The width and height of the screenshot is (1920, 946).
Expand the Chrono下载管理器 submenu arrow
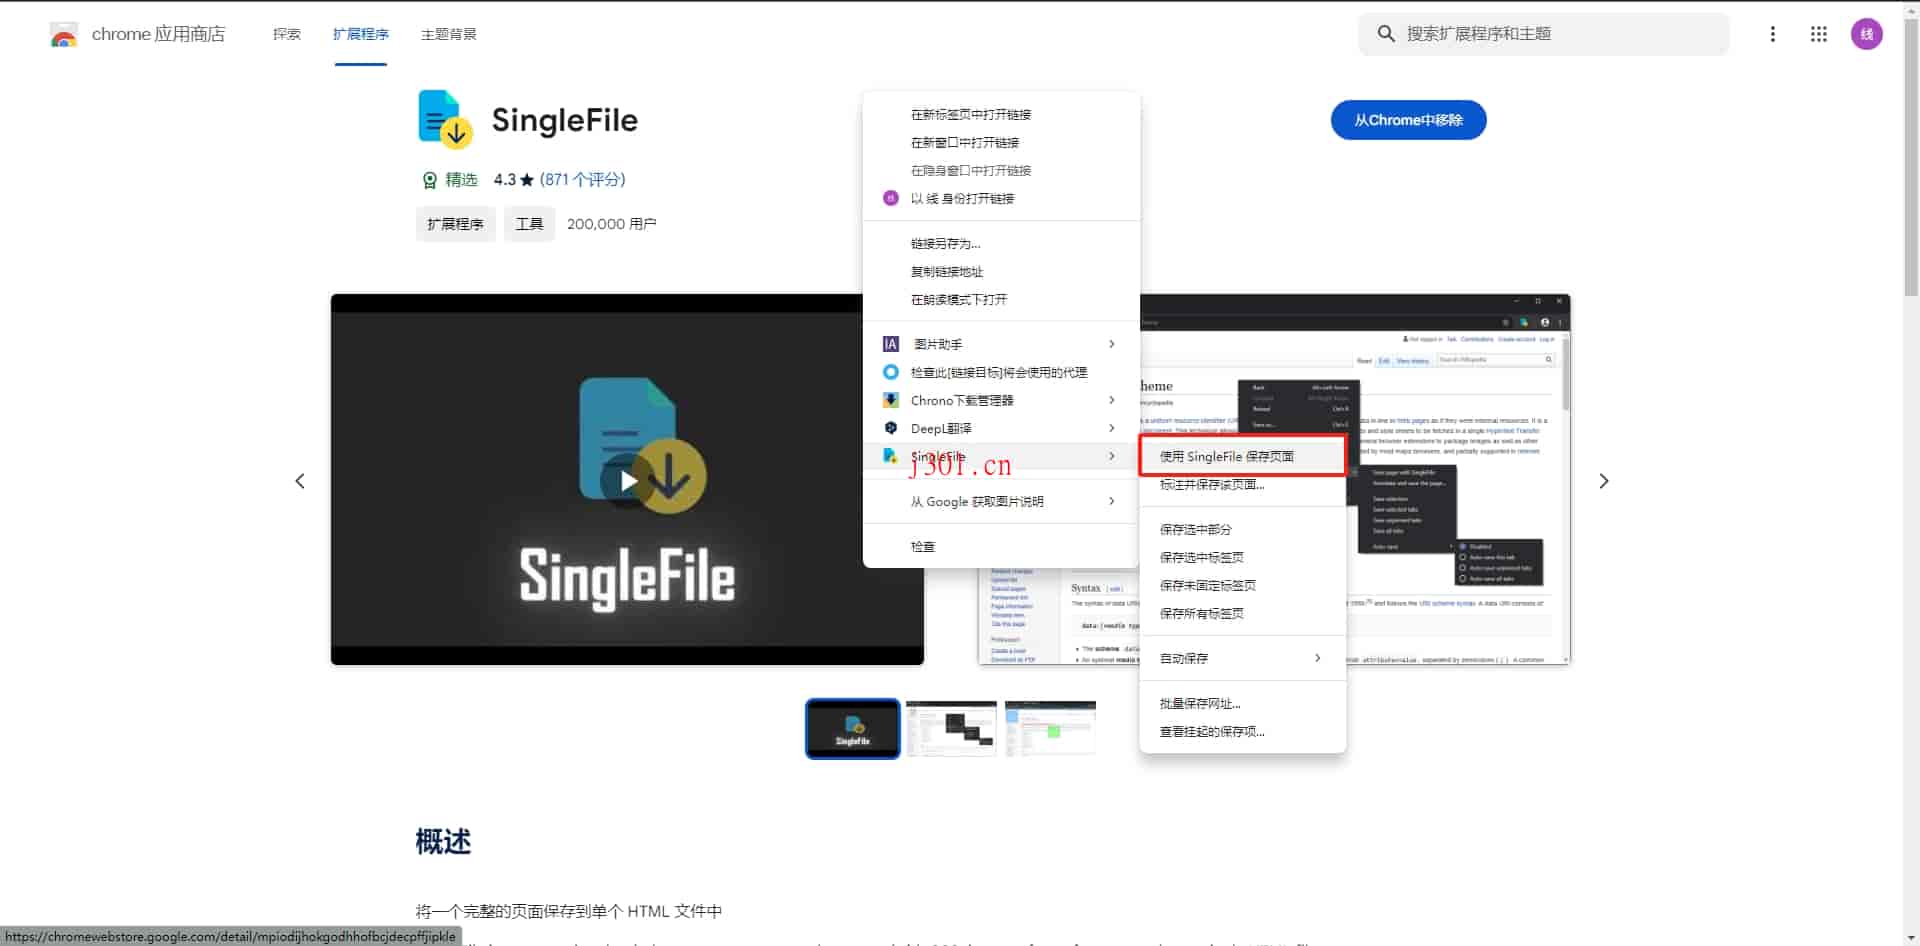1112,400
